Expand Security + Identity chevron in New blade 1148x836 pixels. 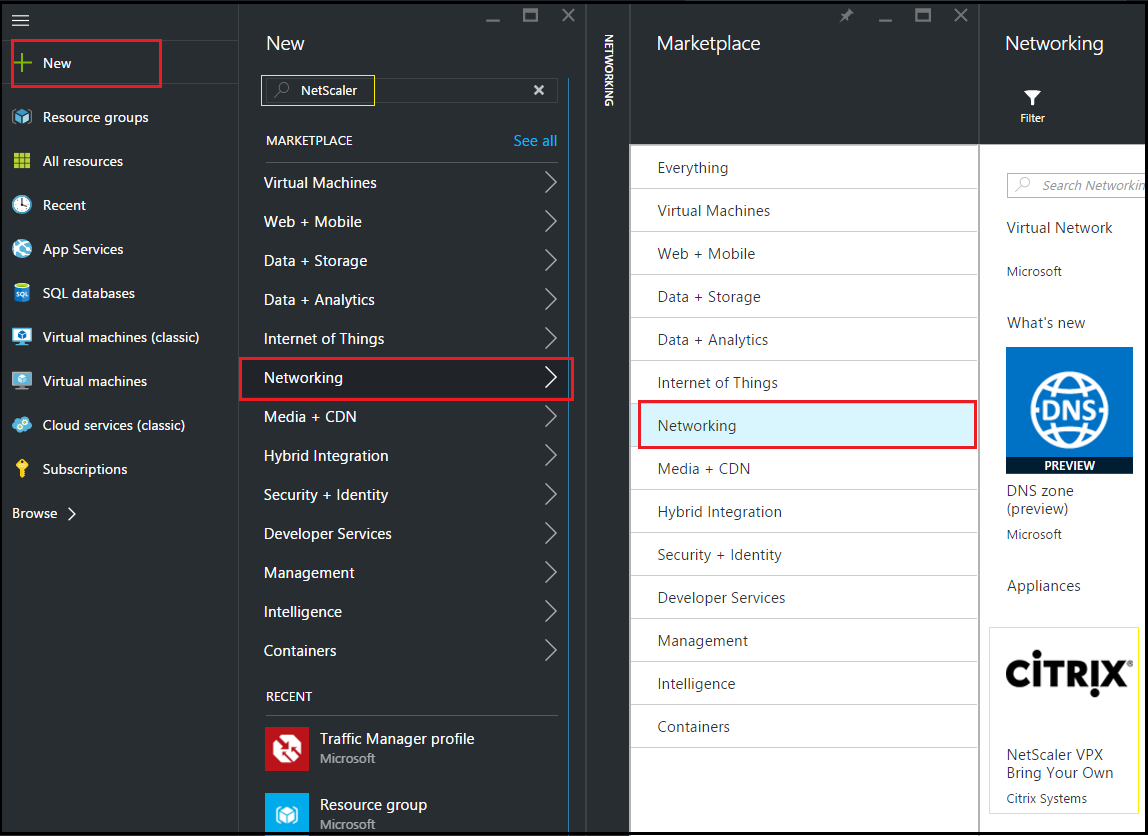[551, 495]
